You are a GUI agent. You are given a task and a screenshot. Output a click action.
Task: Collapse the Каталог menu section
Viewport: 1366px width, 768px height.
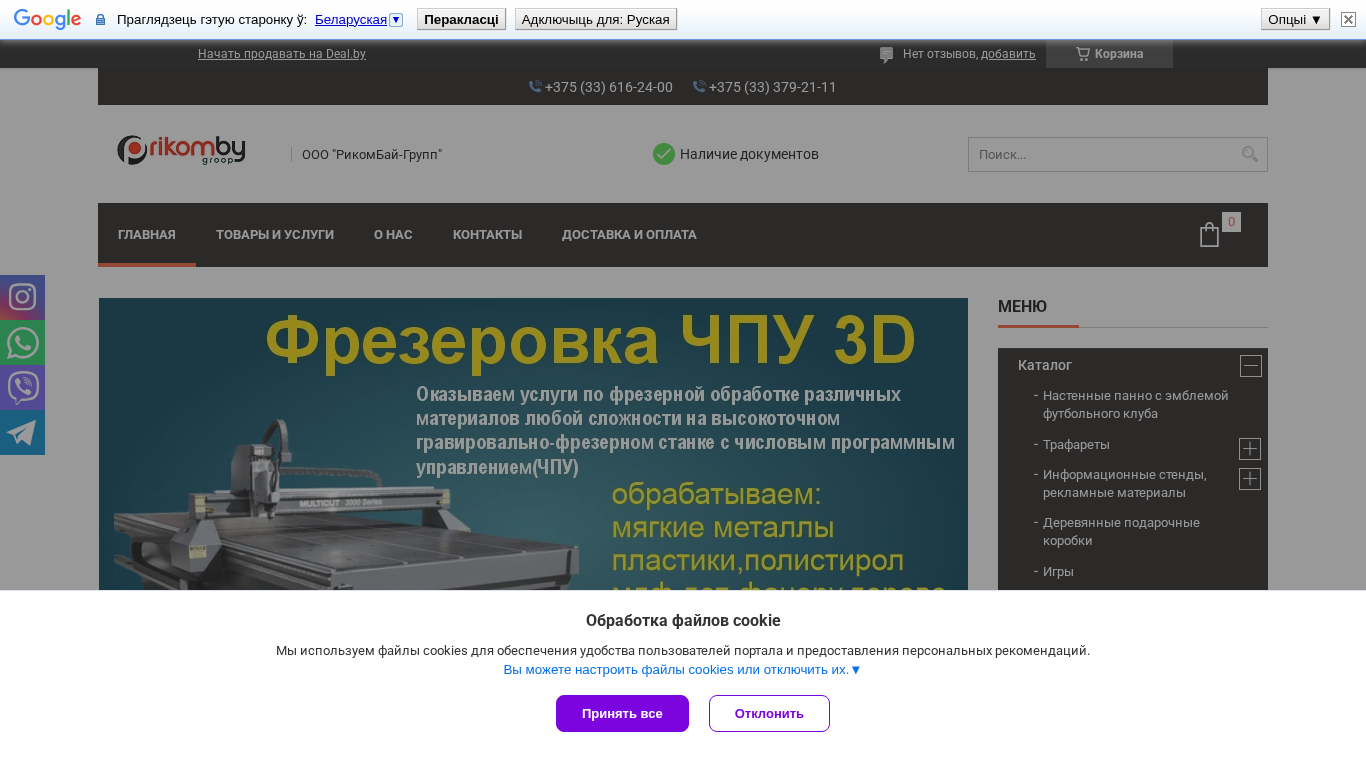[x=1250, y=365]
